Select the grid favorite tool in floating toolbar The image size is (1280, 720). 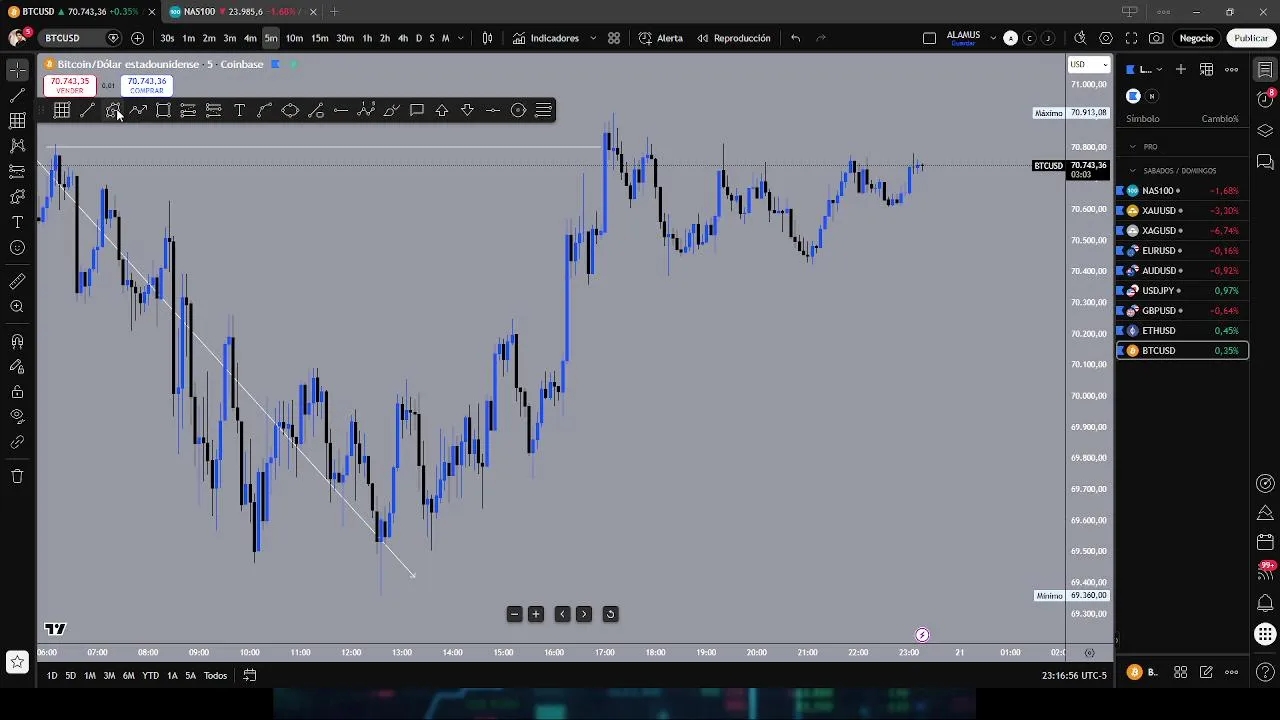62,110
